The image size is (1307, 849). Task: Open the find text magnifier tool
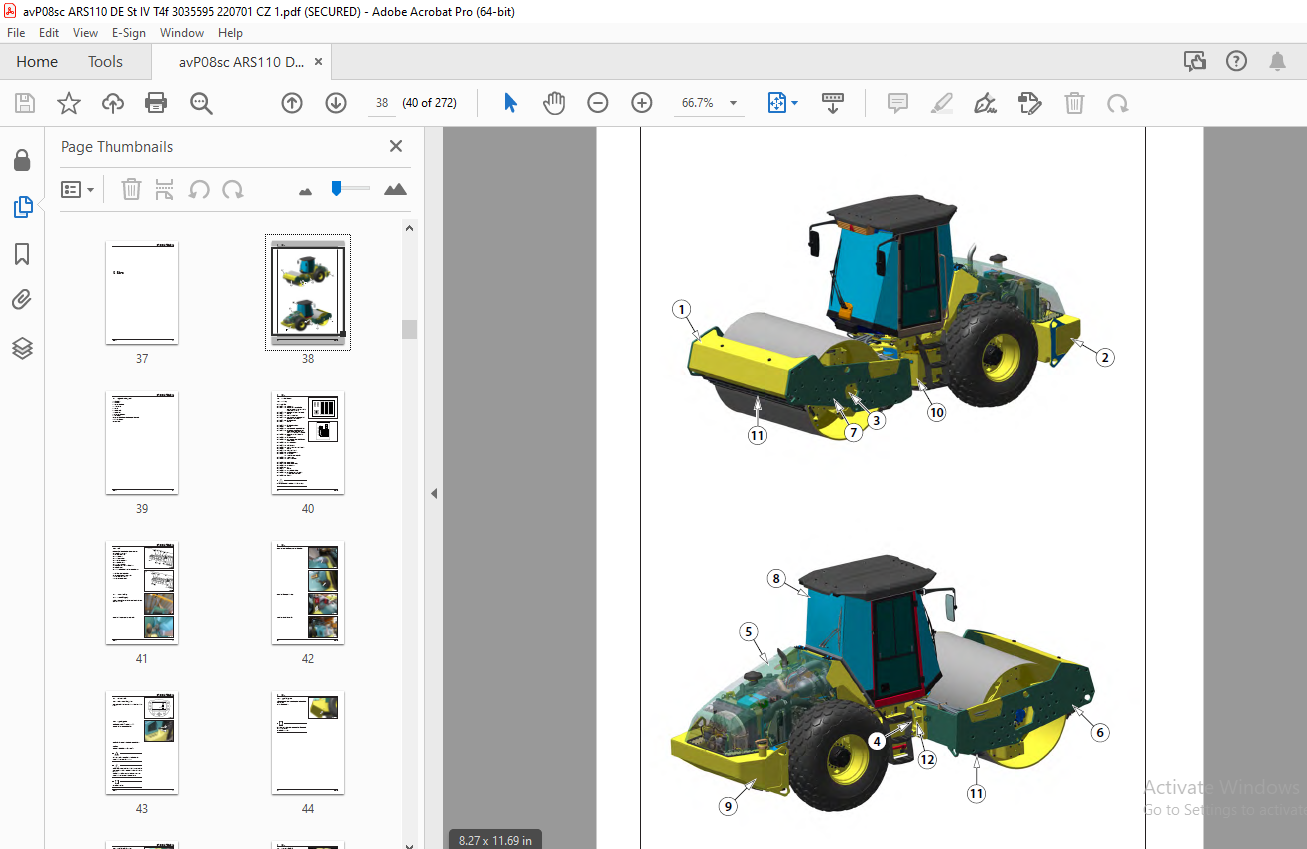(x=201, y=103)
